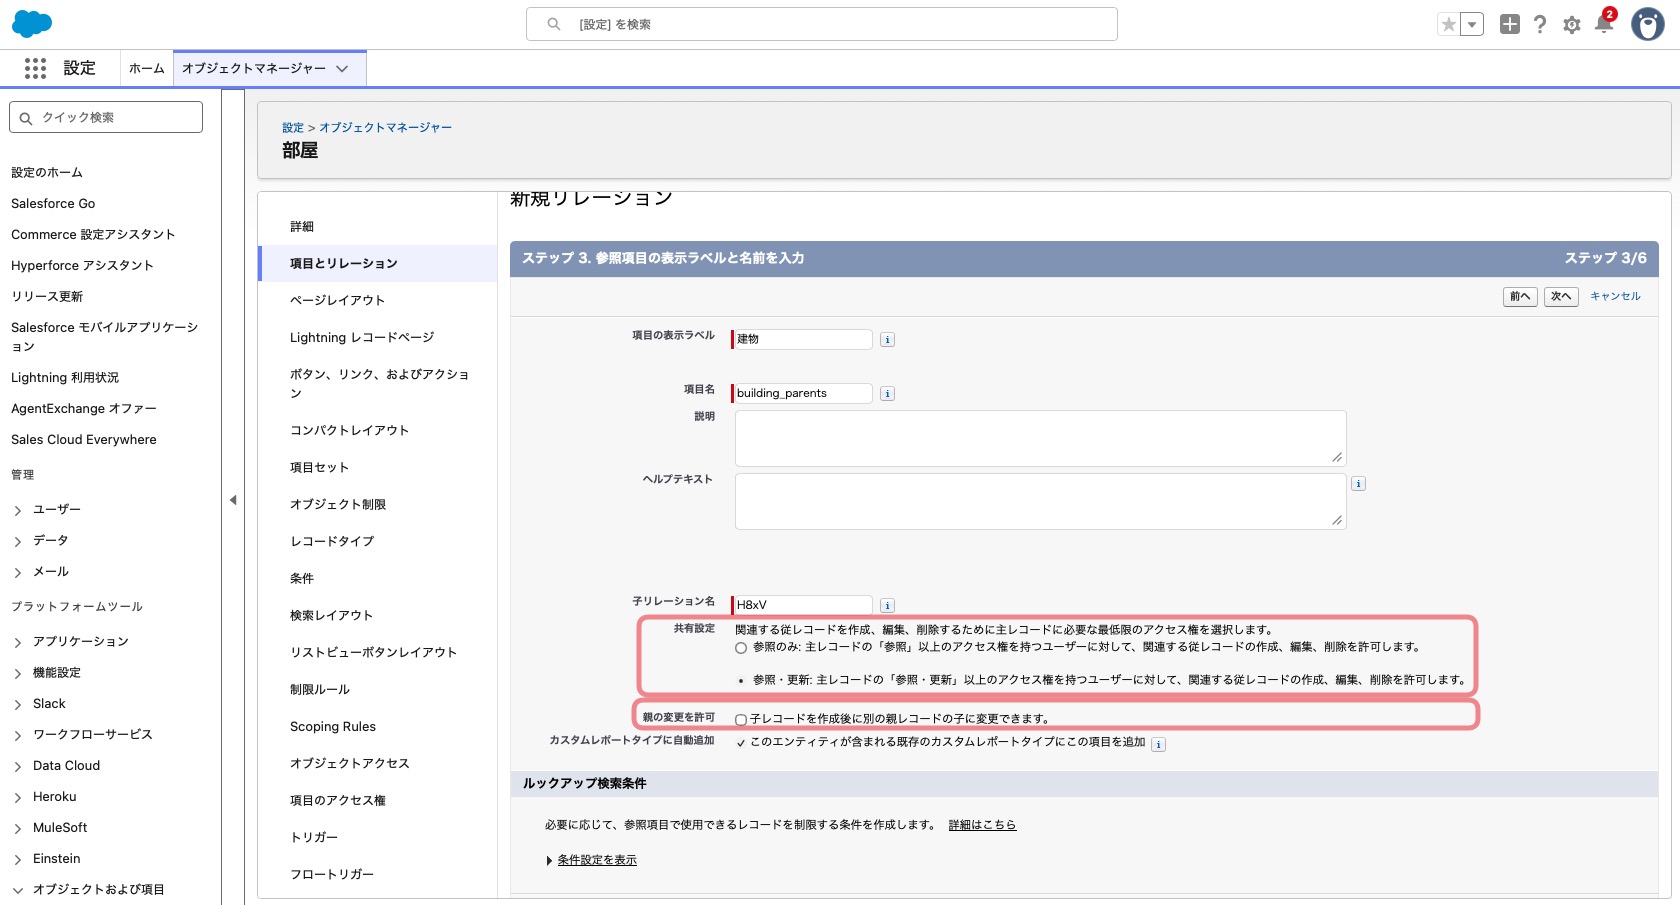Expand the ユーザー tree item
The width and height of the screenshot is (1680, 905).
coord(17,510)
